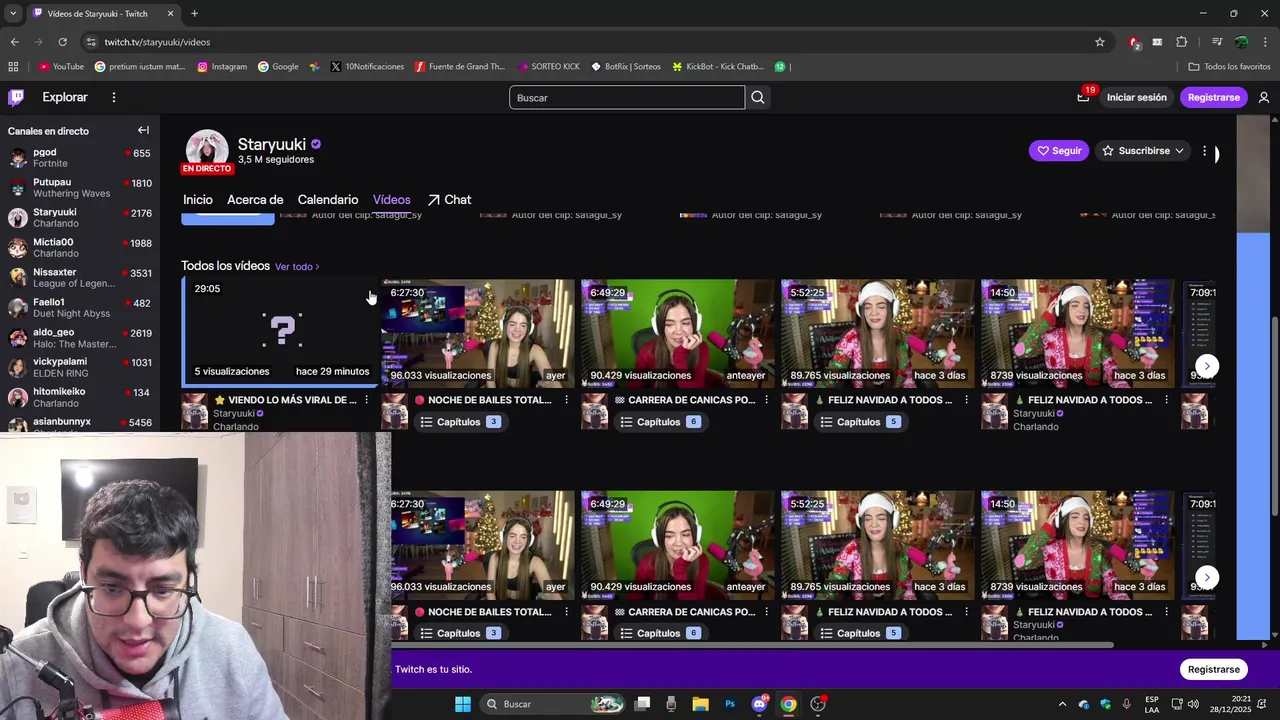This screenshot has height=720, width=1280.
Task: Open the Suscribirse dropdown
Action: (1143, 151)
